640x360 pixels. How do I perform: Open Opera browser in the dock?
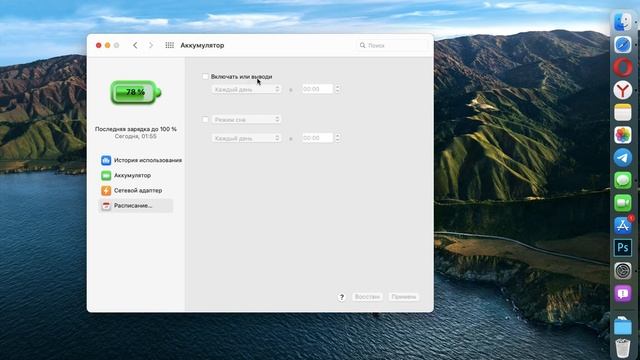[x=623, y=67]
